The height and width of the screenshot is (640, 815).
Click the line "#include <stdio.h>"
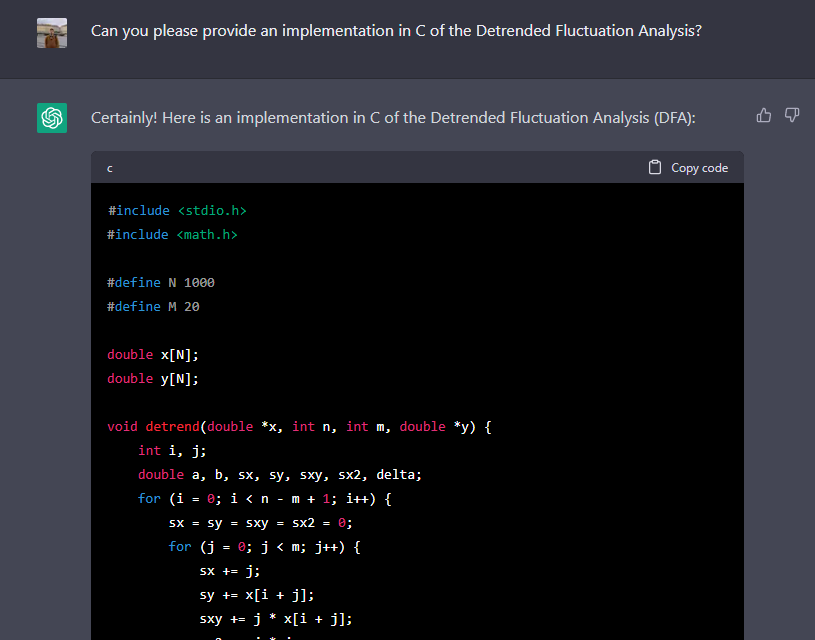(x=177, y=211)
